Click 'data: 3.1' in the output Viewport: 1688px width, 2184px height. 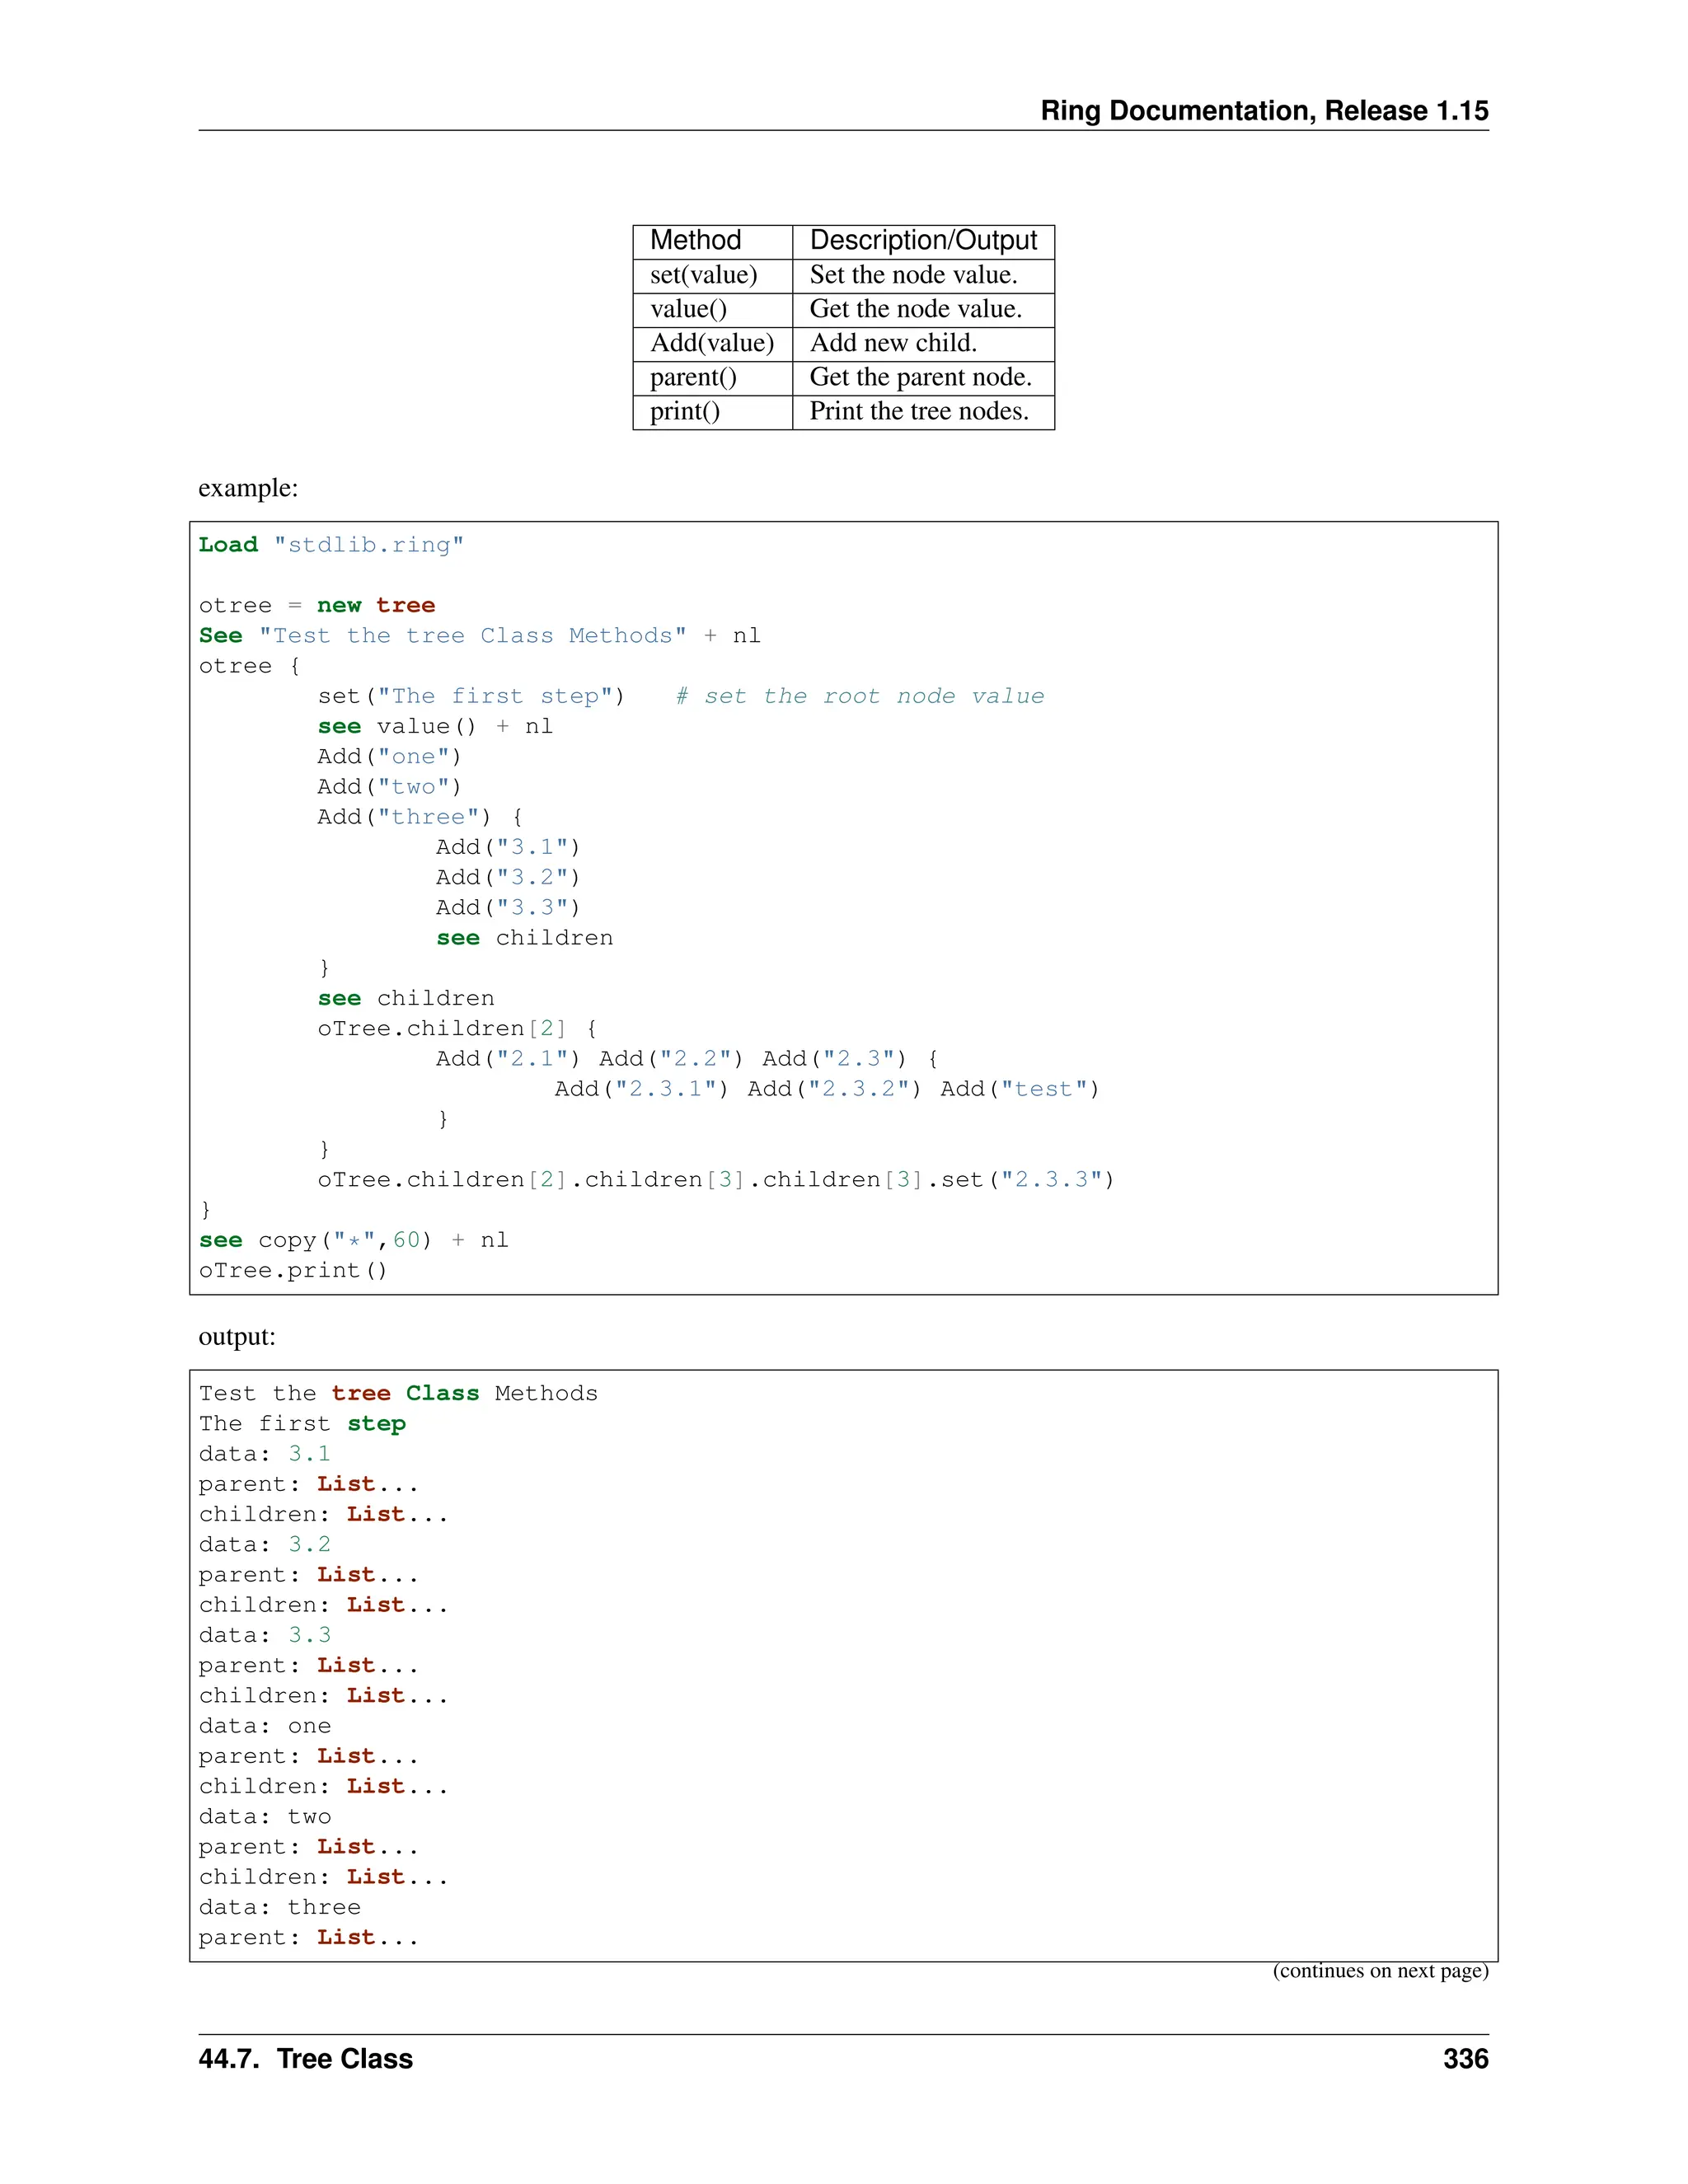(x=264, y=1454)
